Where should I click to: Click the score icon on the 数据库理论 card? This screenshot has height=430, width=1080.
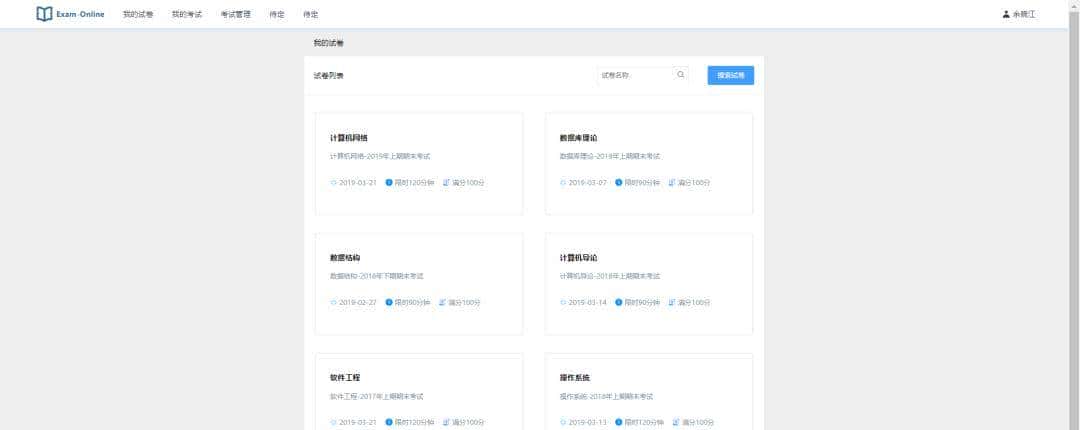point(672,183)
